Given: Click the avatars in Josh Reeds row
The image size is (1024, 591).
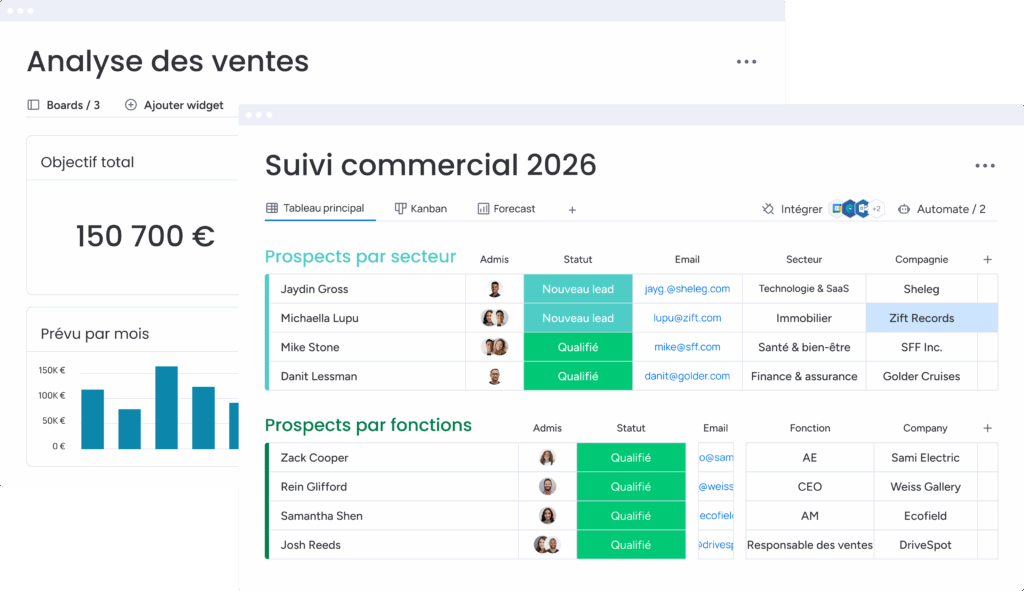Looking at the screenshot, I should 547,545.
